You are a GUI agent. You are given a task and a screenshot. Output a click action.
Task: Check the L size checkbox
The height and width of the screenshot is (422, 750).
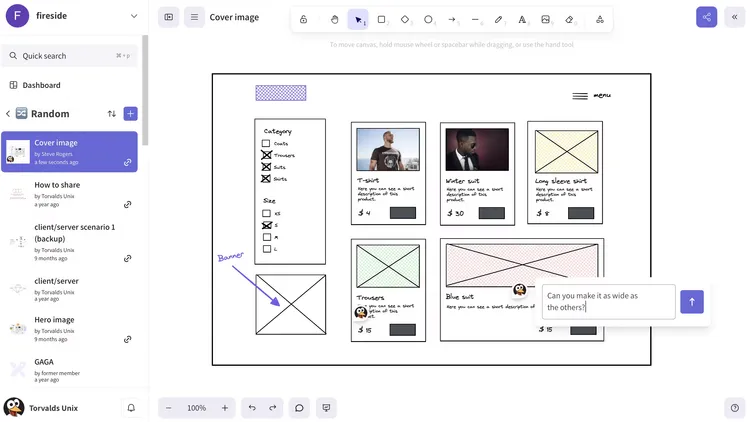(267, 249)
